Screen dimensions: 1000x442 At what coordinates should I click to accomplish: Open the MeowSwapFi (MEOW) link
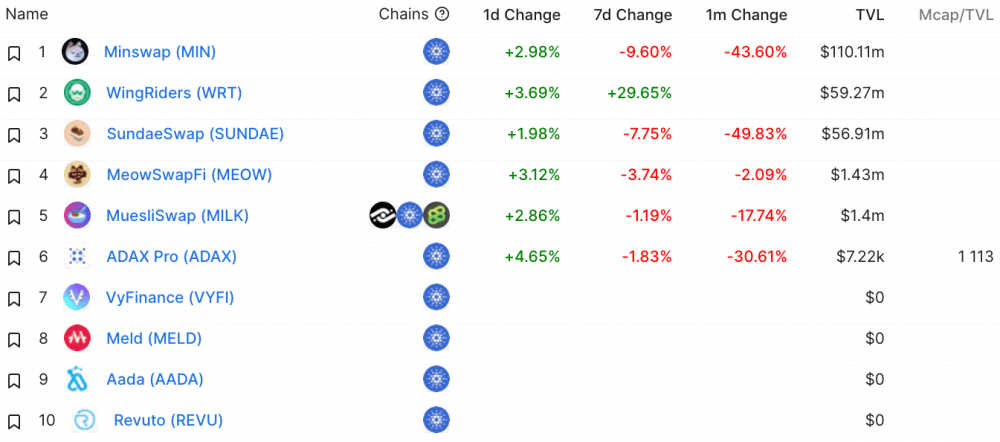(189, 175)
